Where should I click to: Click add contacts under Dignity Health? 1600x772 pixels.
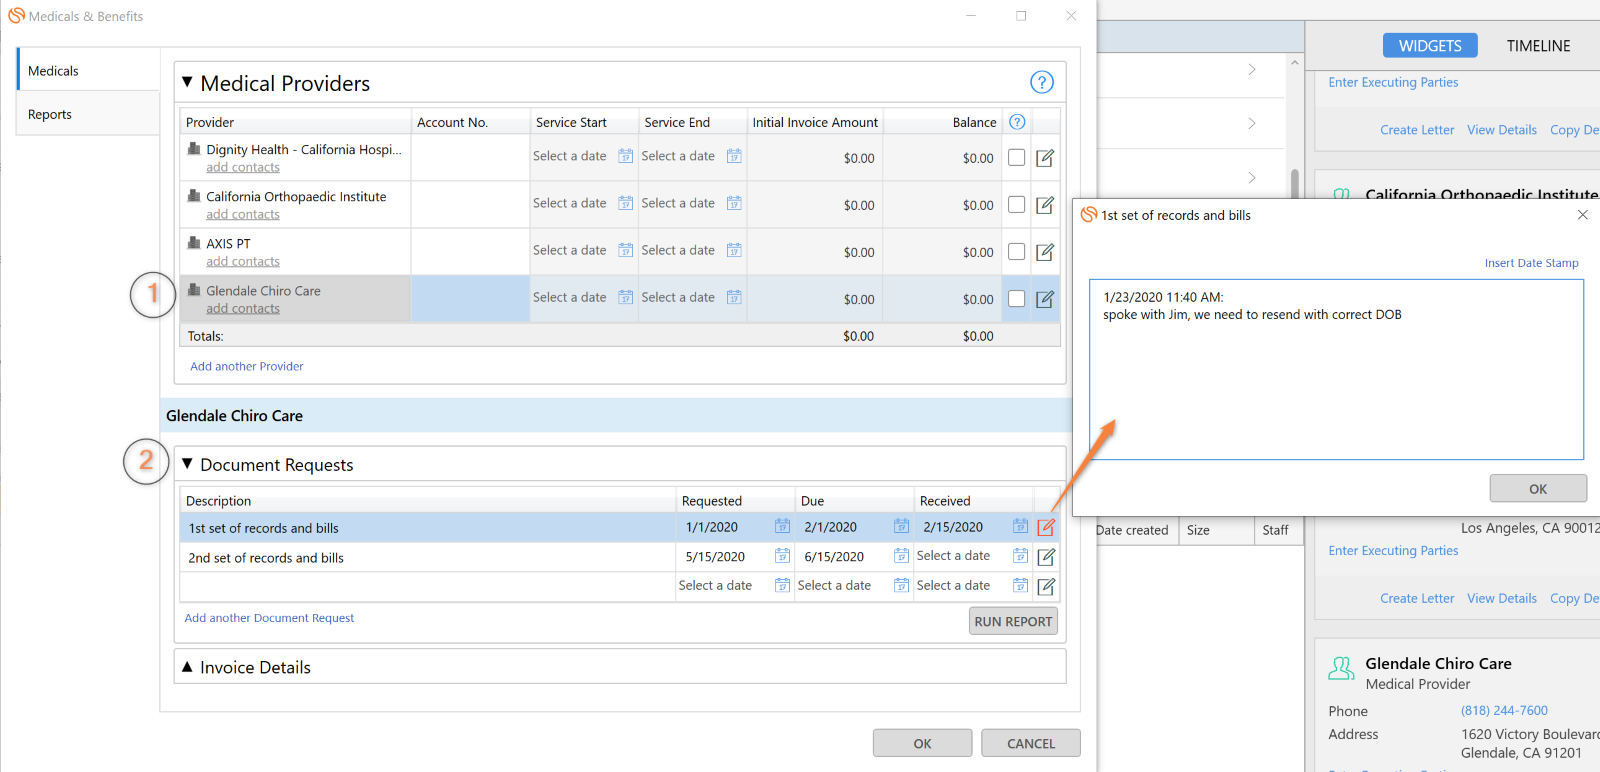click(x=243, y=168)
